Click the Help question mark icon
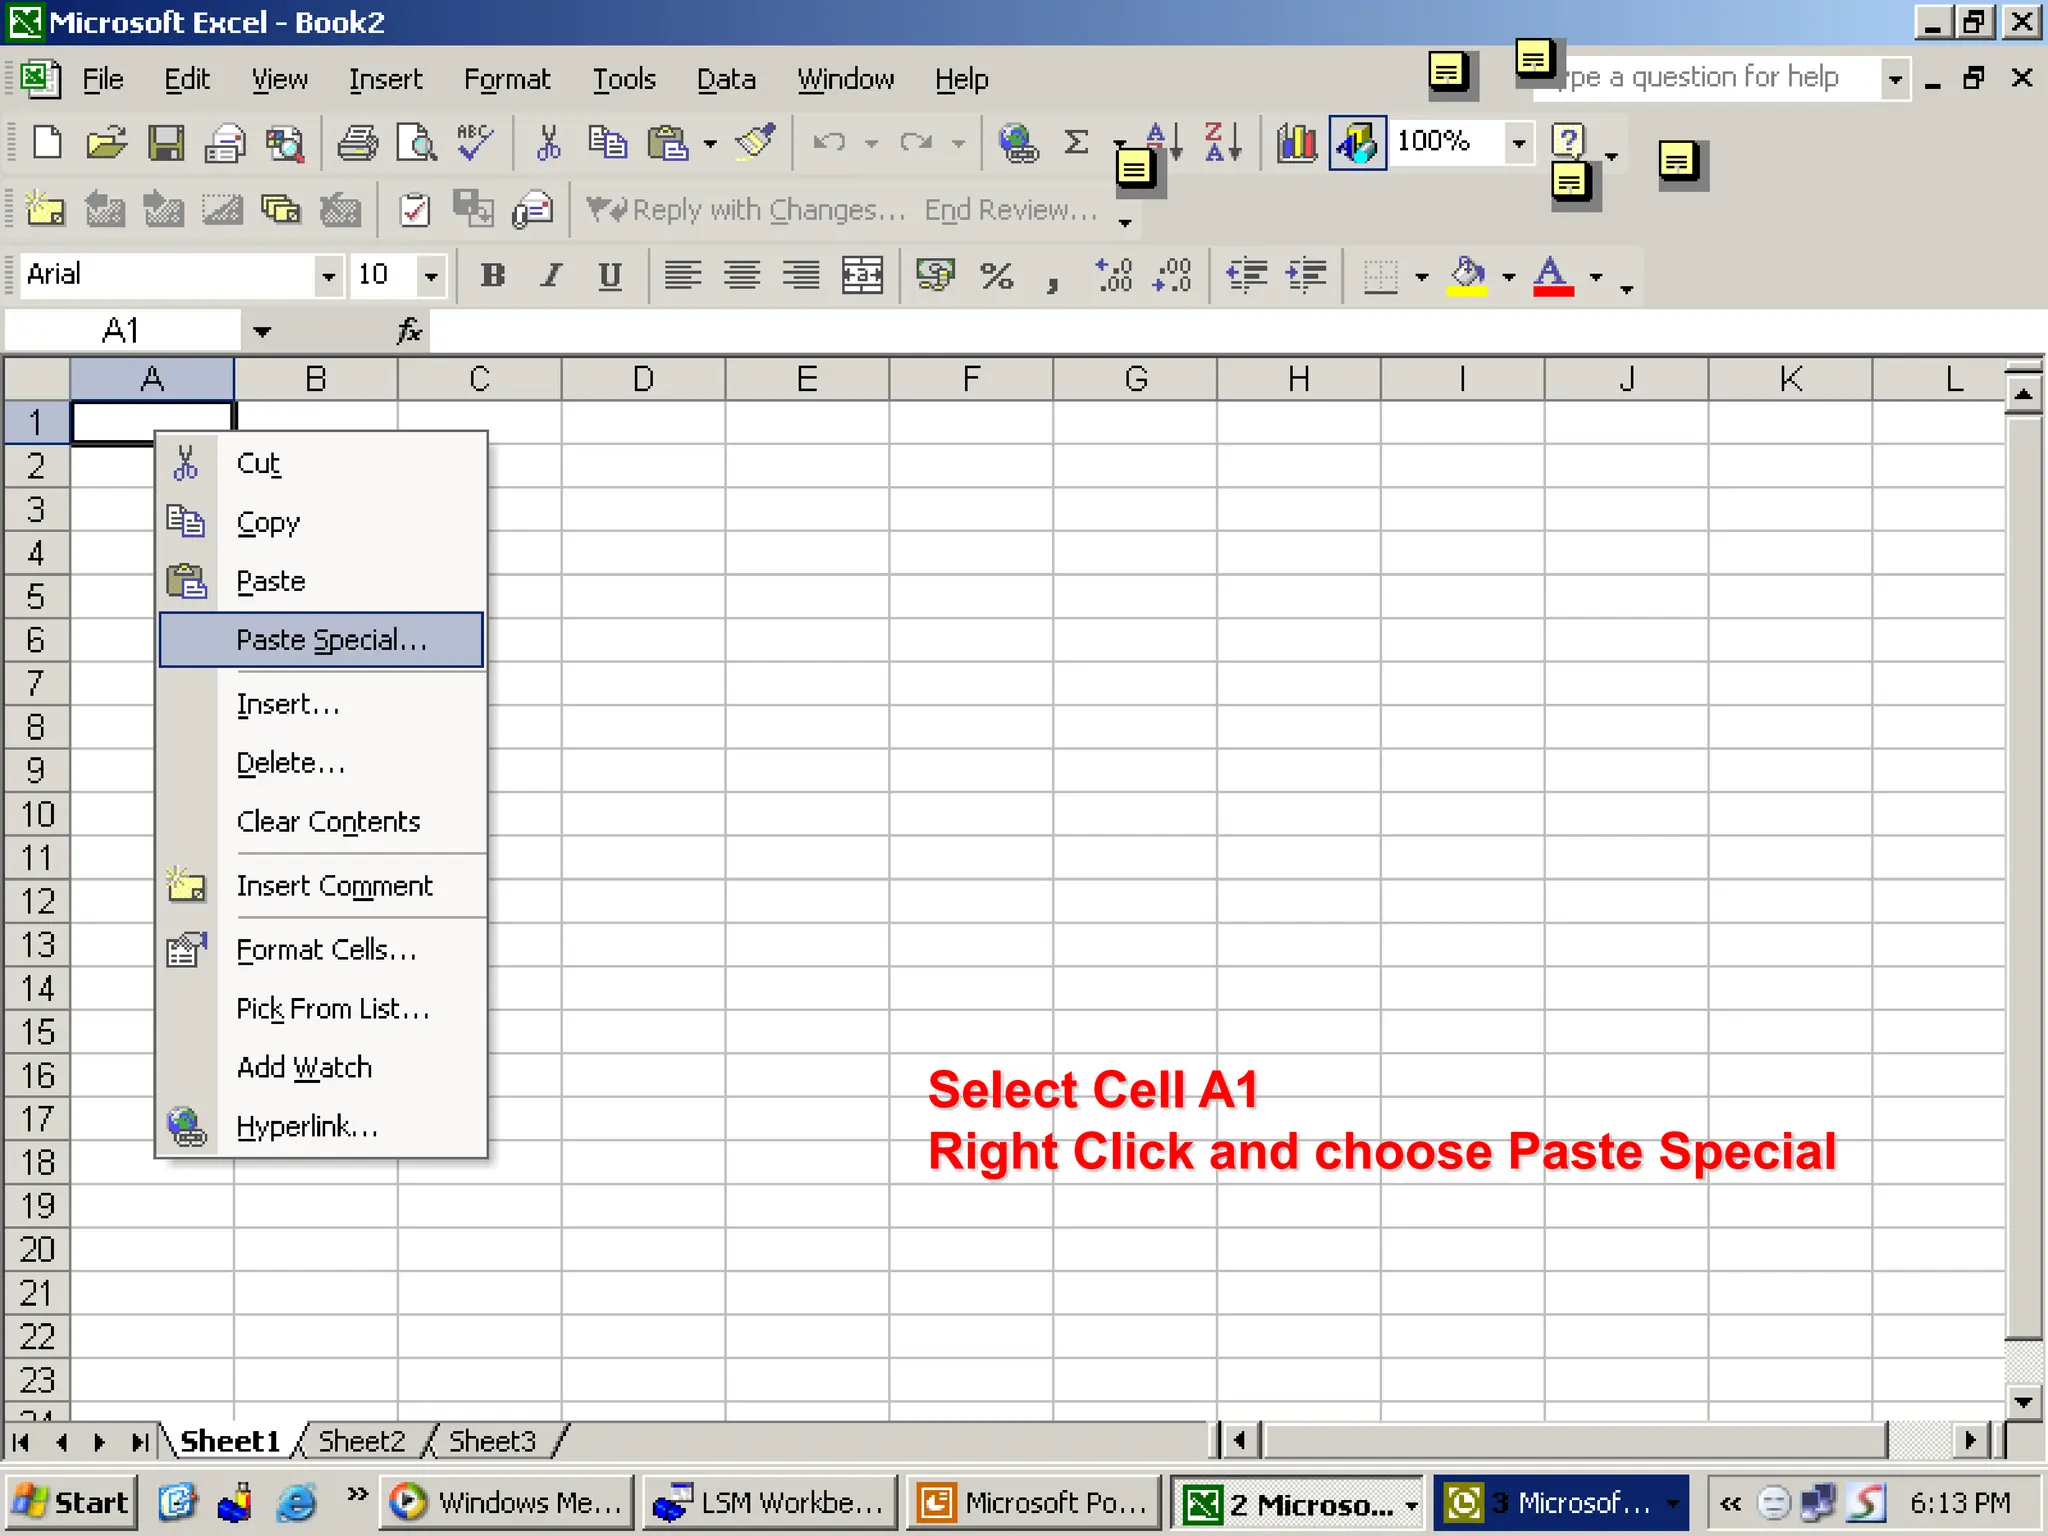 pos(1568,141)
